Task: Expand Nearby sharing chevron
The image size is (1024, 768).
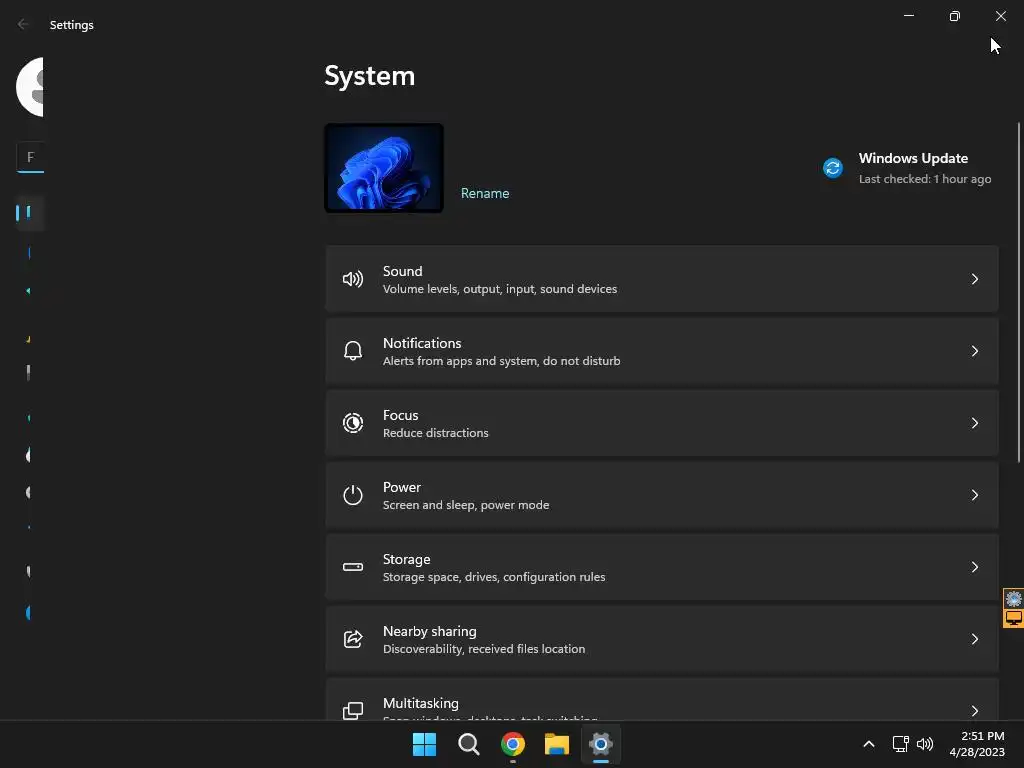Action: pos(974,639)
